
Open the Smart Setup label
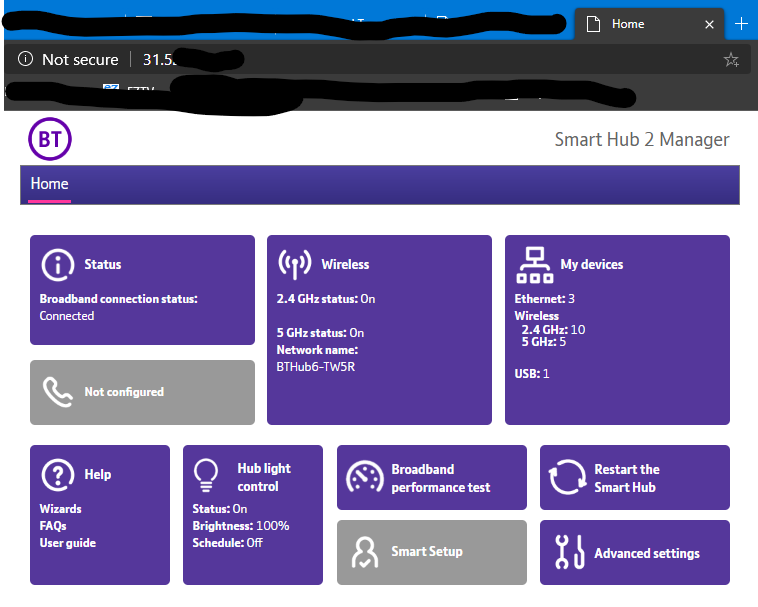(427, 551)
